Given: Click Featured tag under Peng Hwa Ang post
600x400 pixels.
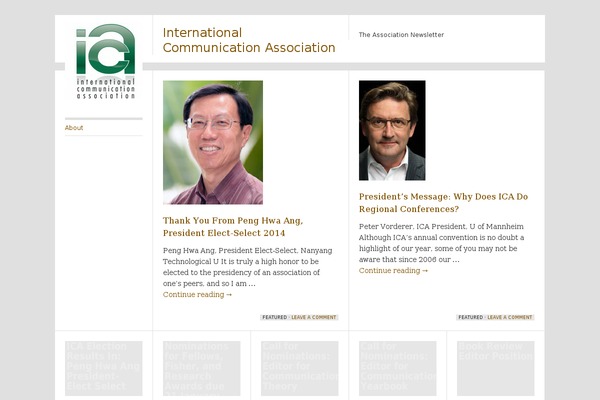Looking at the screenshot, I should click(274, 317).
